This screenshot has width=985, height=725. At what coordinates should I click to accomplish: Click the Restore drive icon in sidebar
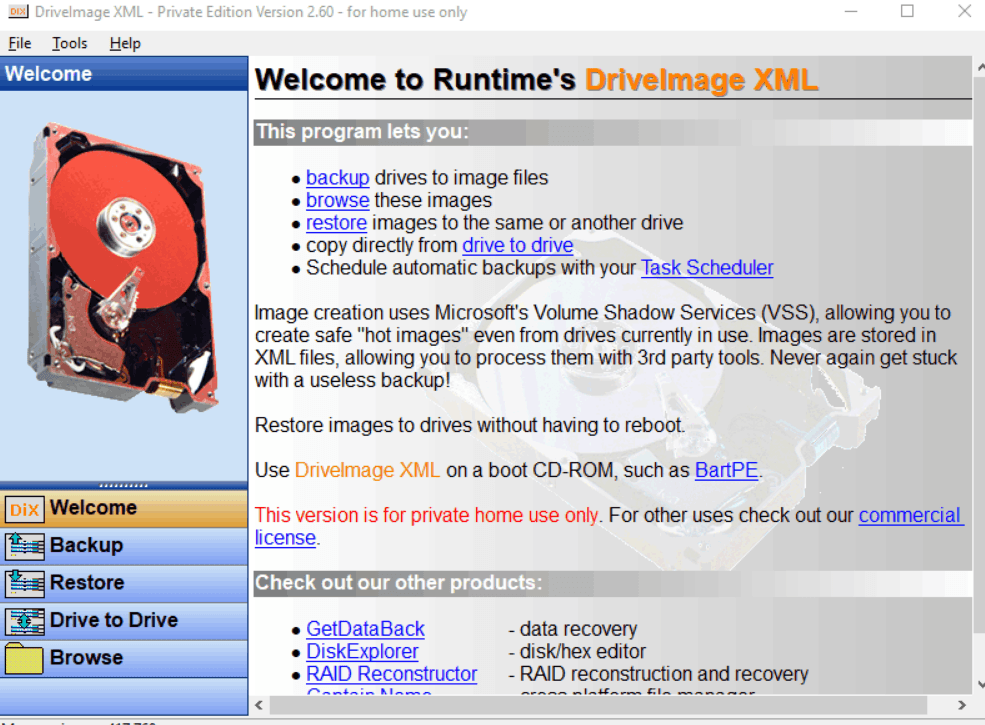point(24,583)
